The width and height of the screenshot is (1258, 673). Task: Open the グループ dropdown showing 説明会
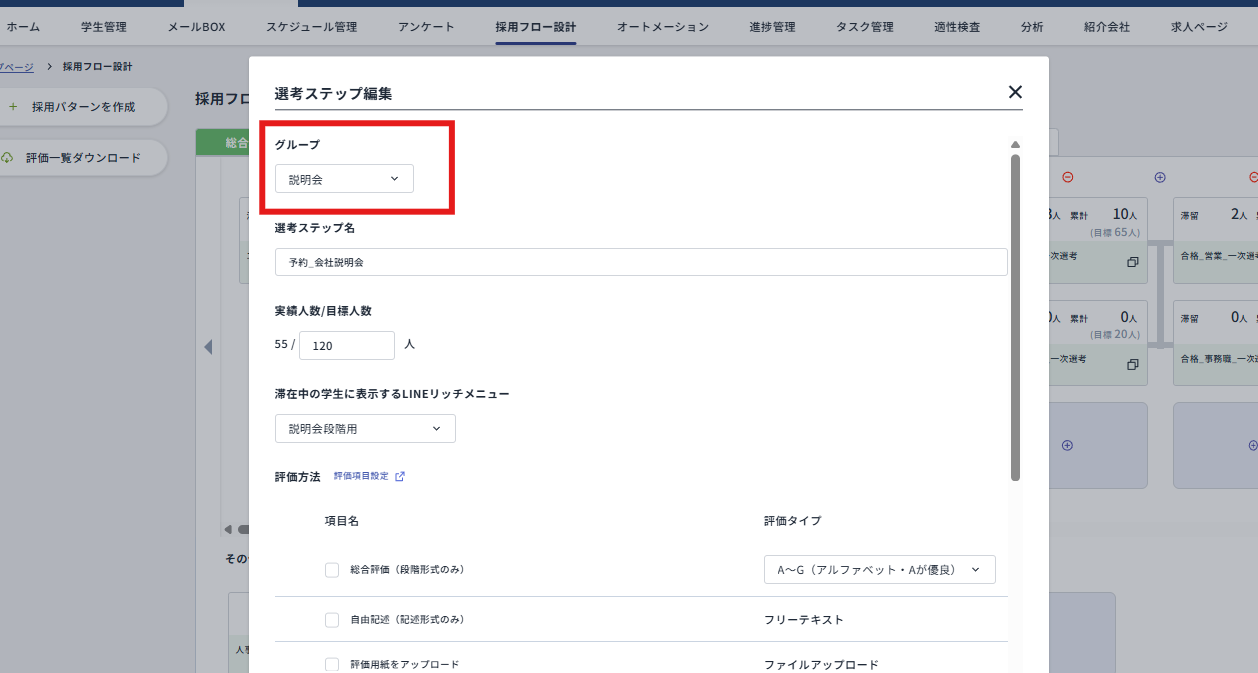(x=343, y=178)
